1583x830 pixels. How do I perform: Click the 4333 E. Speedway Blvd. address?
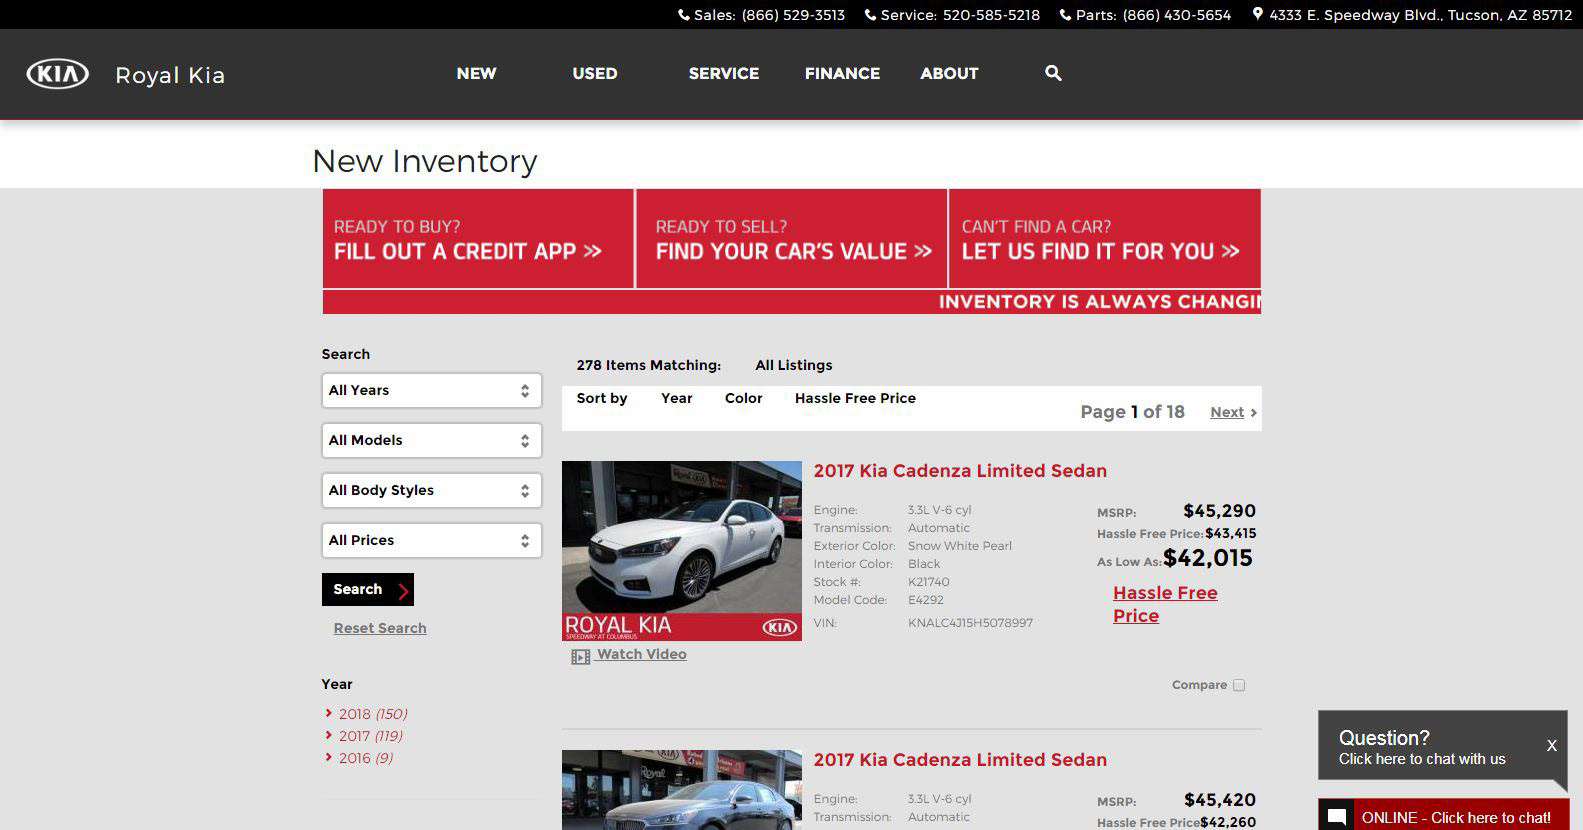1421,15
